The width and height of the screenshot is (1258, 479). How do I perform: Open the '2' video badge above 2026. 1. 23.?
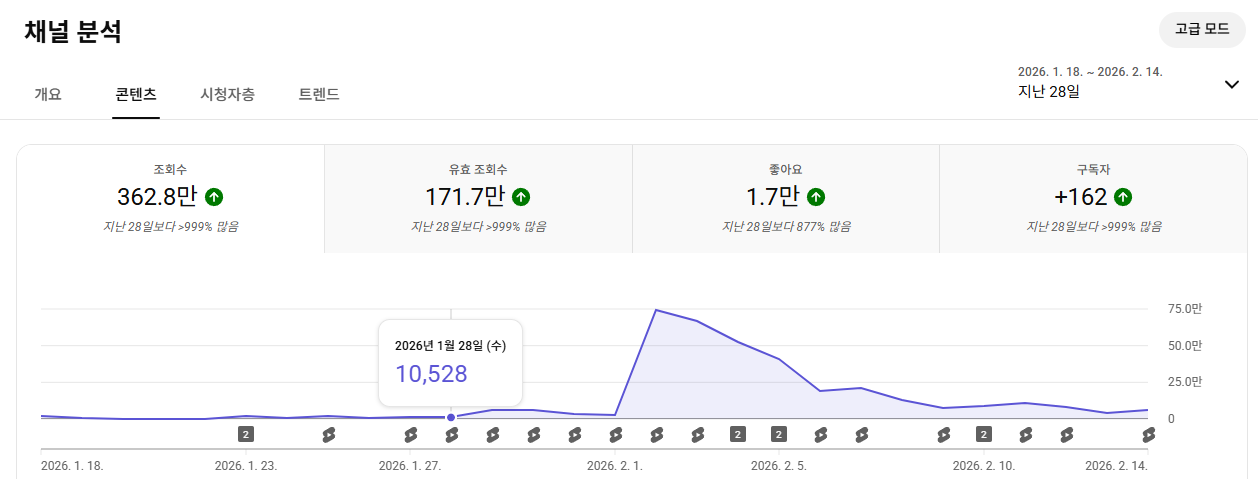coord(246,434)
